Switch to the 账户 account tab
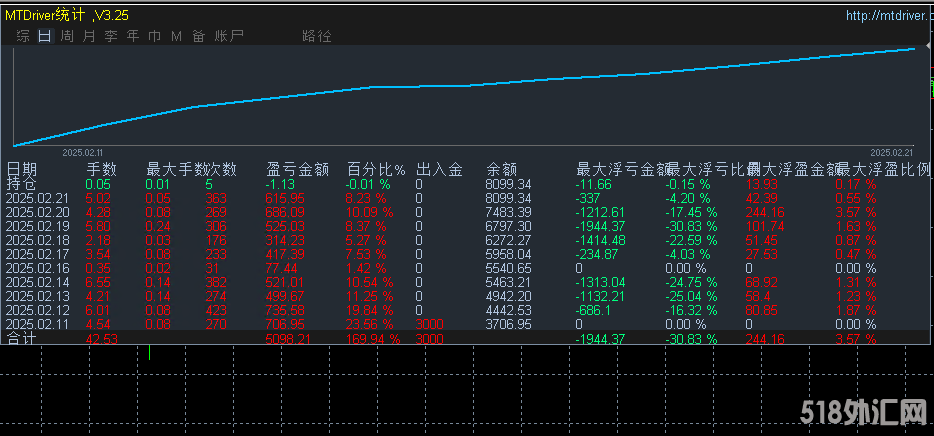The image size is (934, 436). pos(229,36)
